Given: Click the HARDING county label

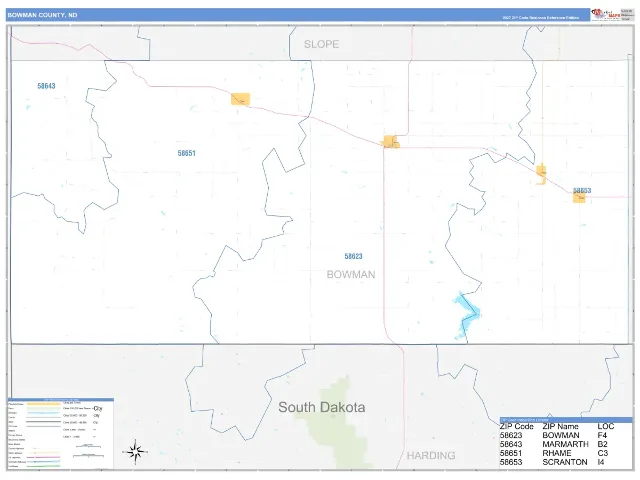Looking at the screenshot, I should pos(431,455).
